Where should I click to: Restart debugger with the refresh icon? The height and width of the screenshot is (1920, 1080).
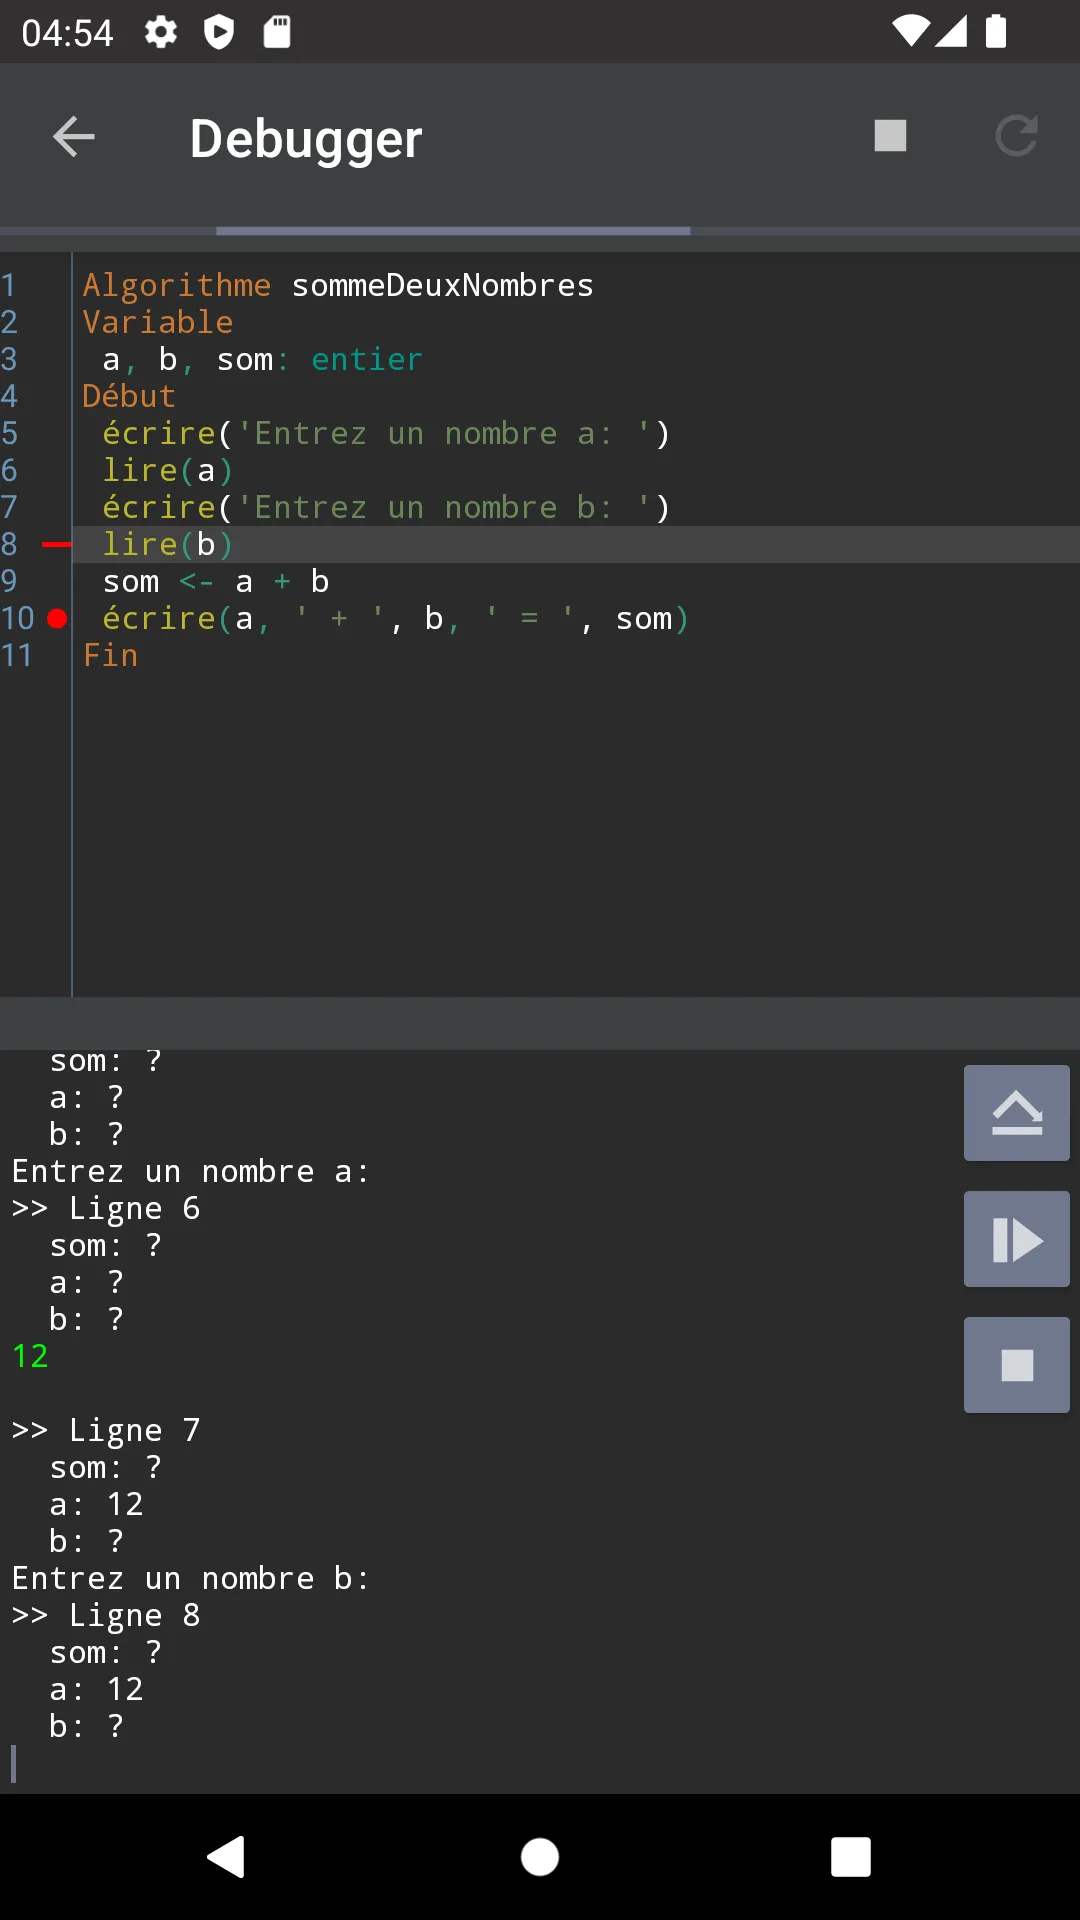click(x=1016, y=136)
